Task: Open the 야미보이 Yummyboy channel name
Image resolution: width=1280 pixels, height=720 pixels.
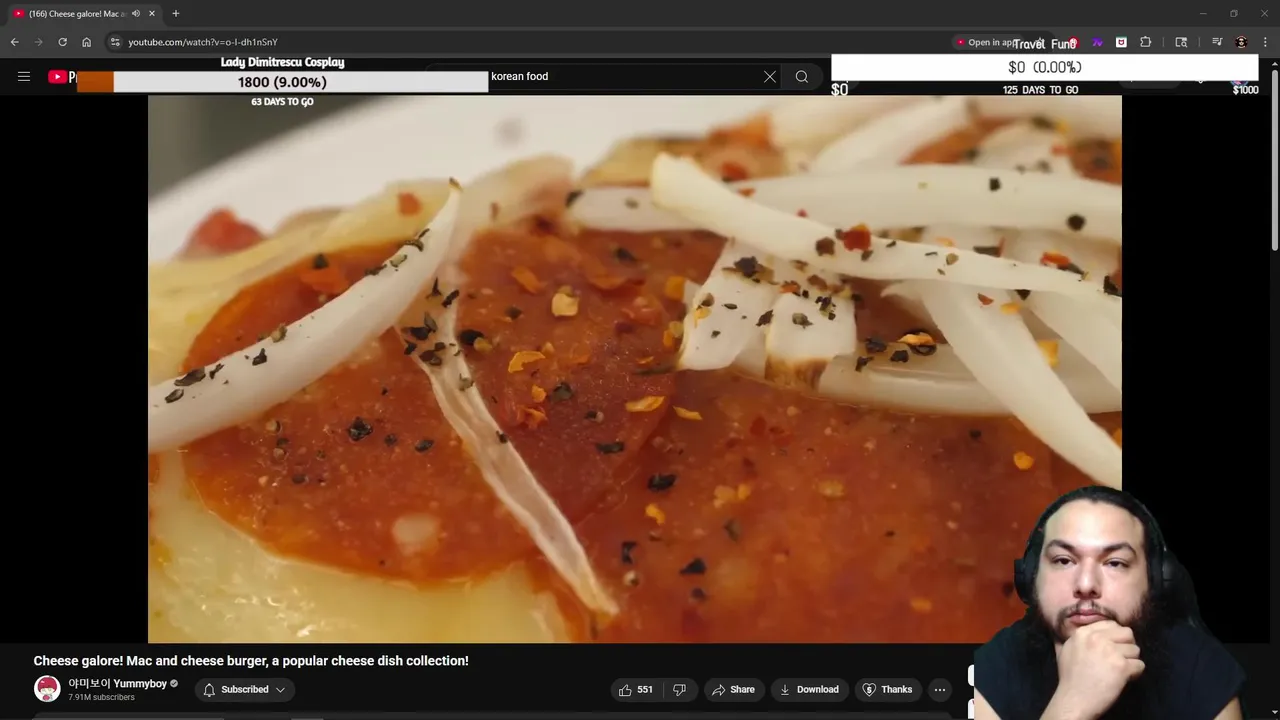Action: 117,684
